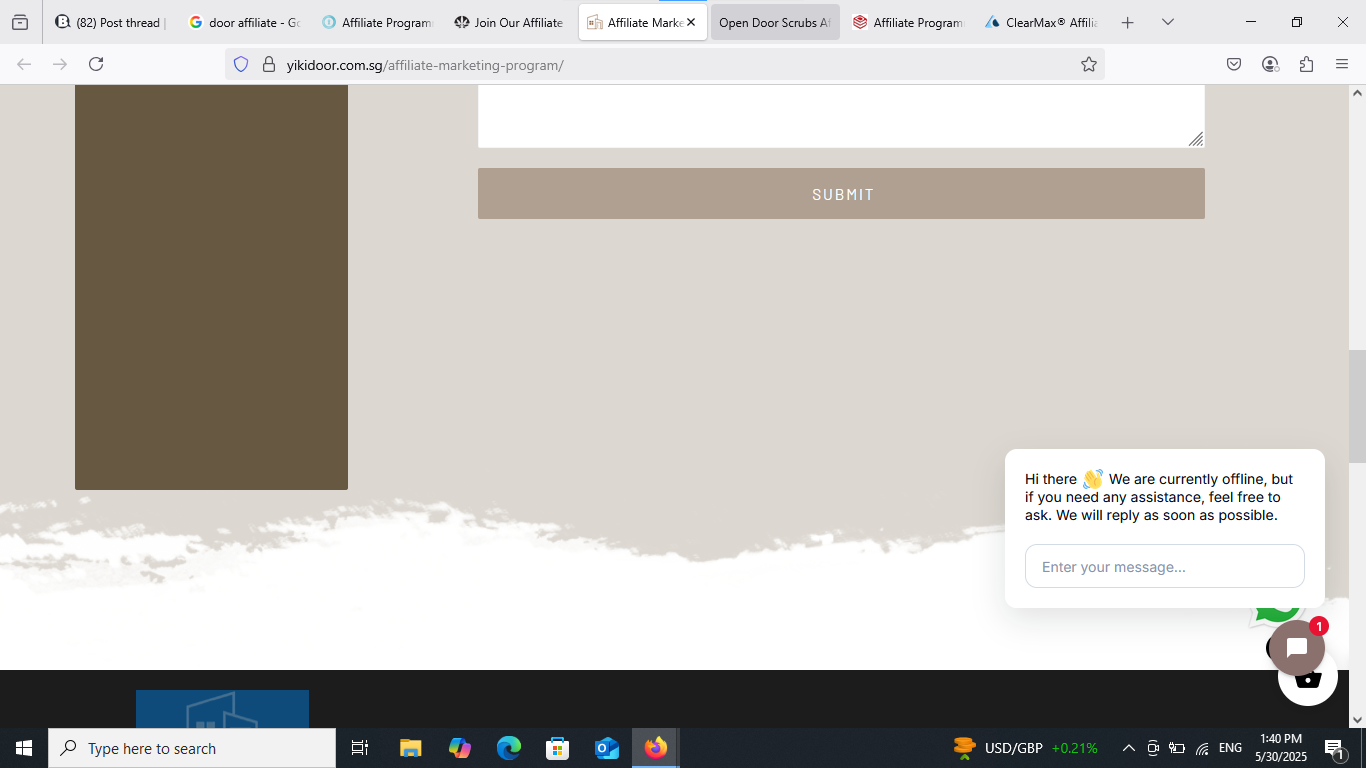Click the Firefox taskbar icon
1366x768 pixels.
pos(656,748)
